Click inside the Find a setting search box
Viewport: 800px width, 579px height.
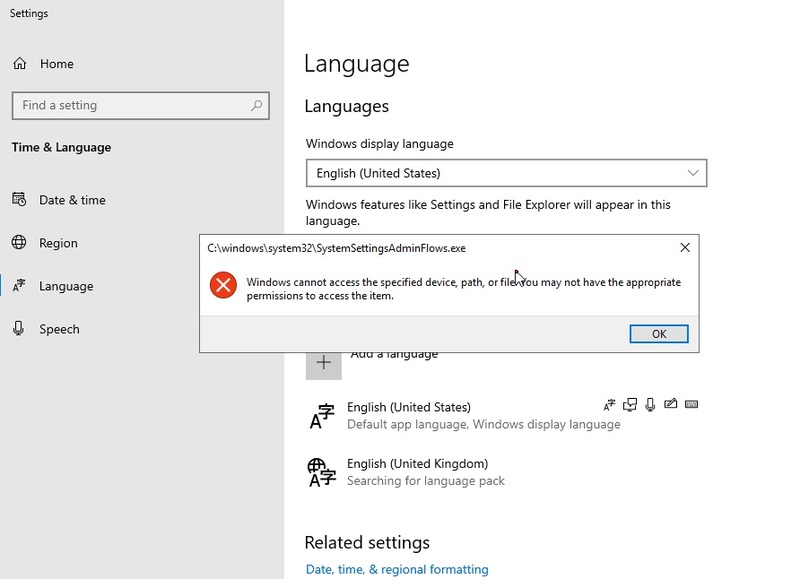140,105
